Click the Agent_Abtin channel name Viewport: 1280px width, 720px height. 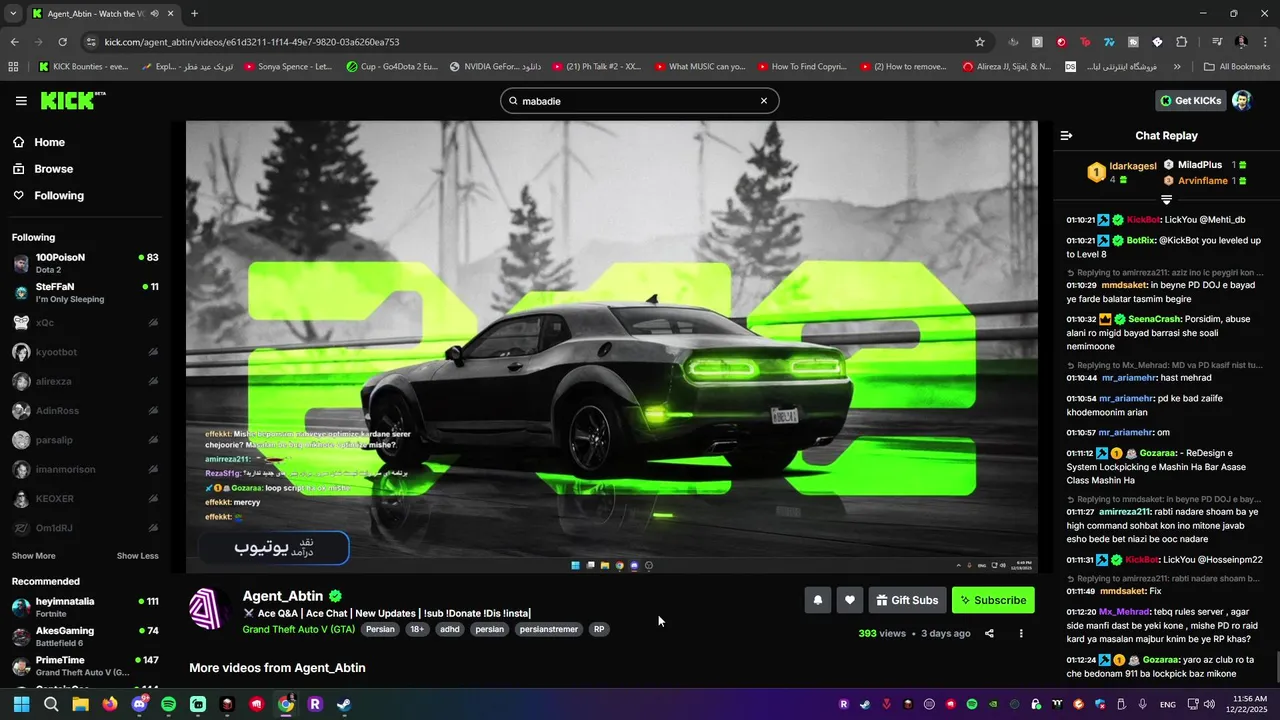click(283, 596)
